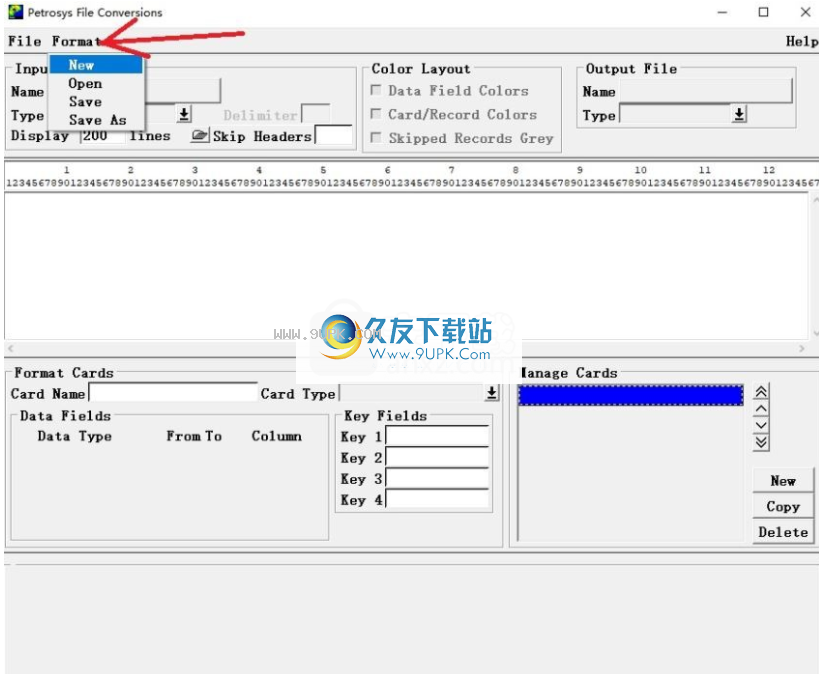
Task: Expand the Card Type dropdown arrow
Action: (492, 393)
